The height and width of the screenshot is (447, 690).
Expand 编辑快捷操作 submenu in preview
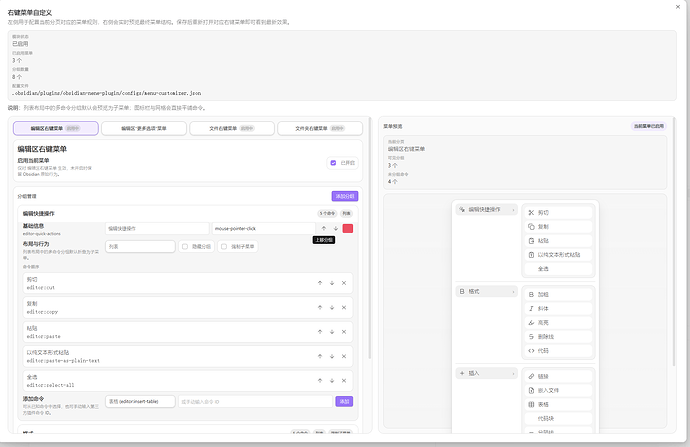tap(486, 209)
